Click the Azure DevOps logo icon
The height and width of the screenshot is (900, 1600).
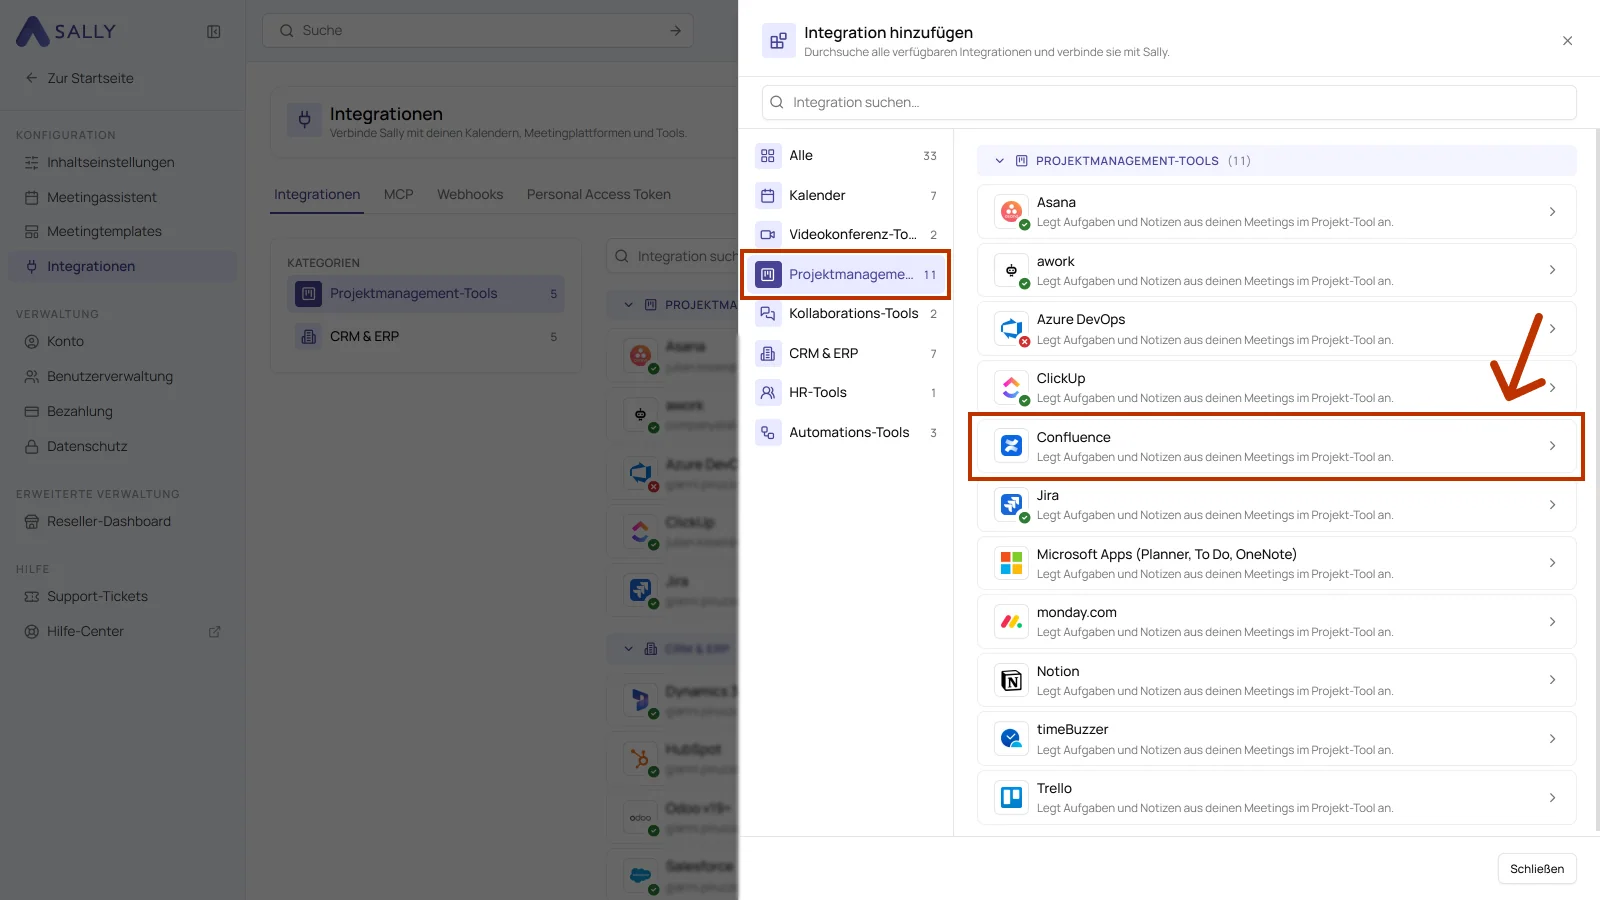tap(1011, 328)
